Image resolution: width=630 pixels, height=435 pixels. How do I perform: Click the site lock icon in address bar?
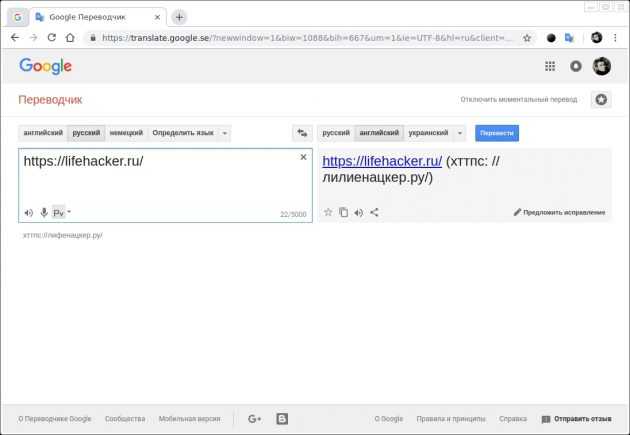click(93, 38)
